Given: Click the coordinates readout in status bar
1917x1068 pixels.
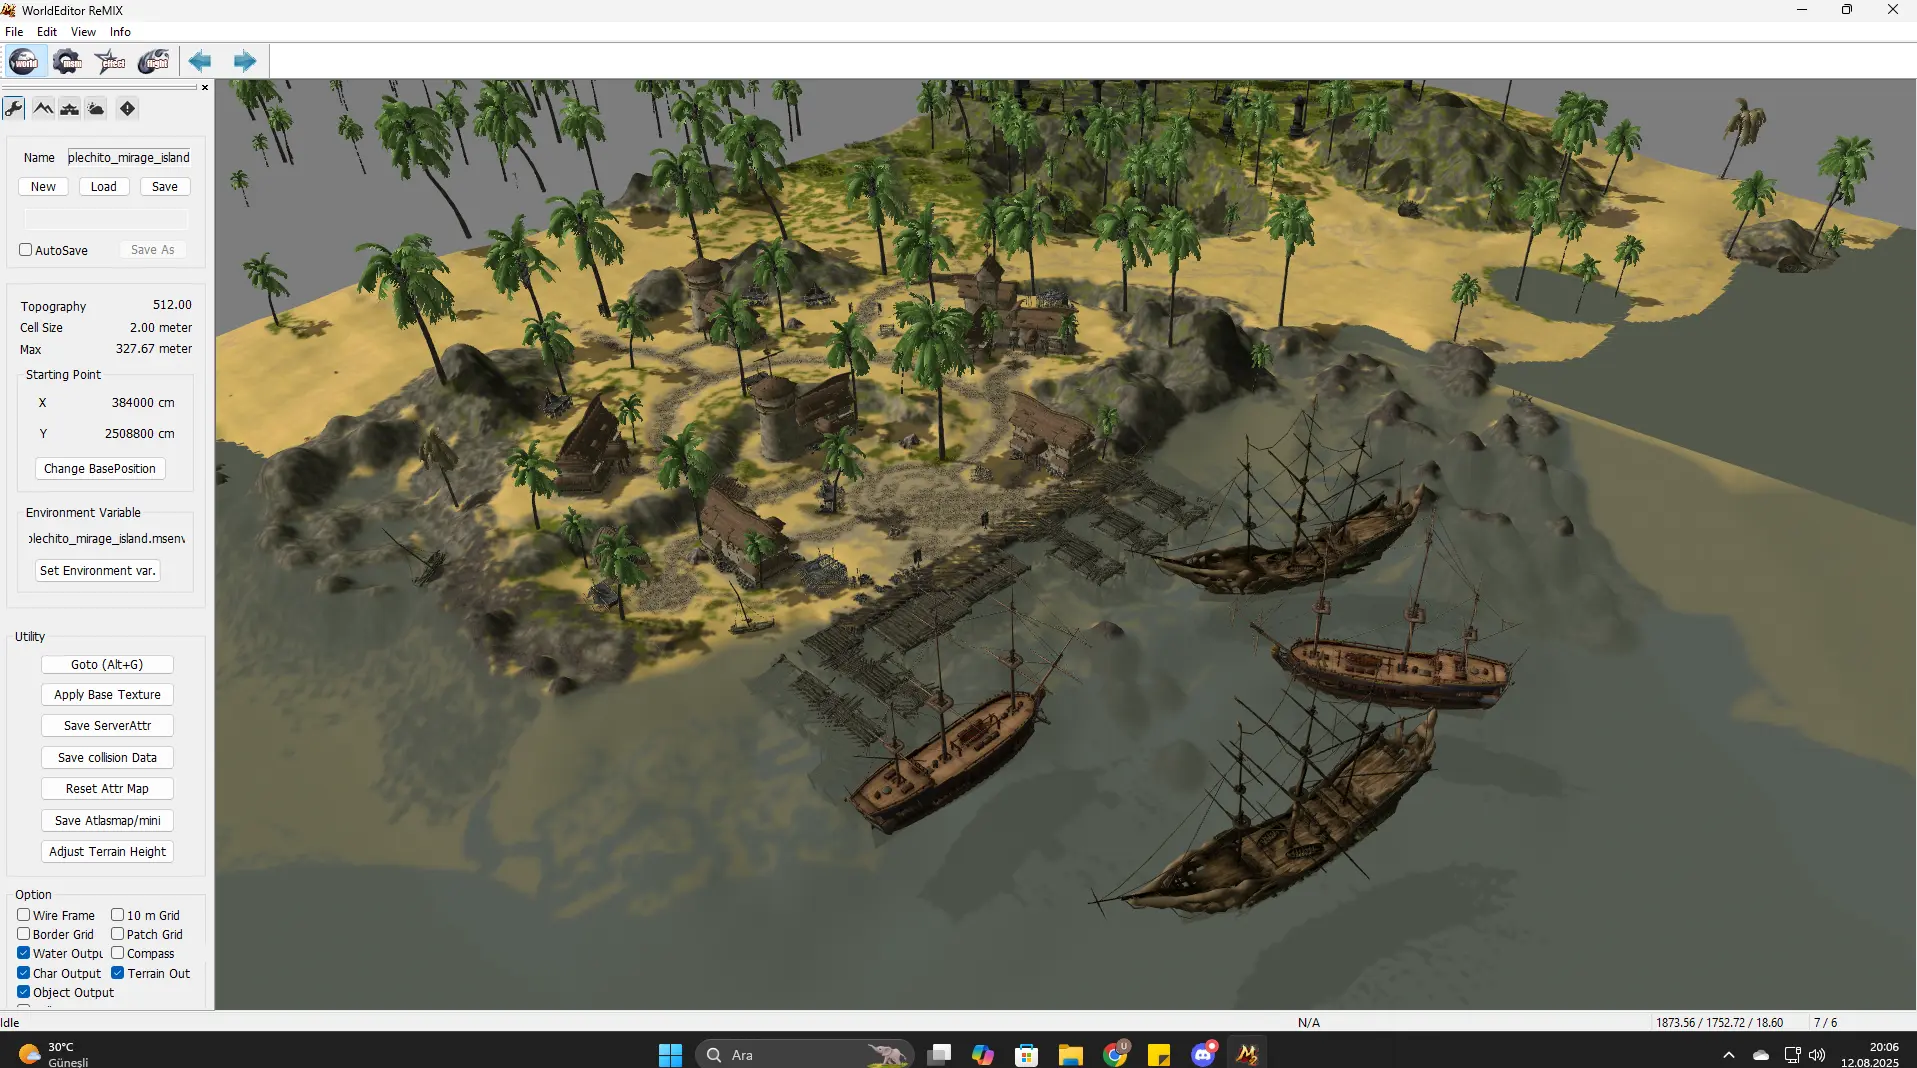Looking at the screenshot, I should click(x=1719, y=1023).
